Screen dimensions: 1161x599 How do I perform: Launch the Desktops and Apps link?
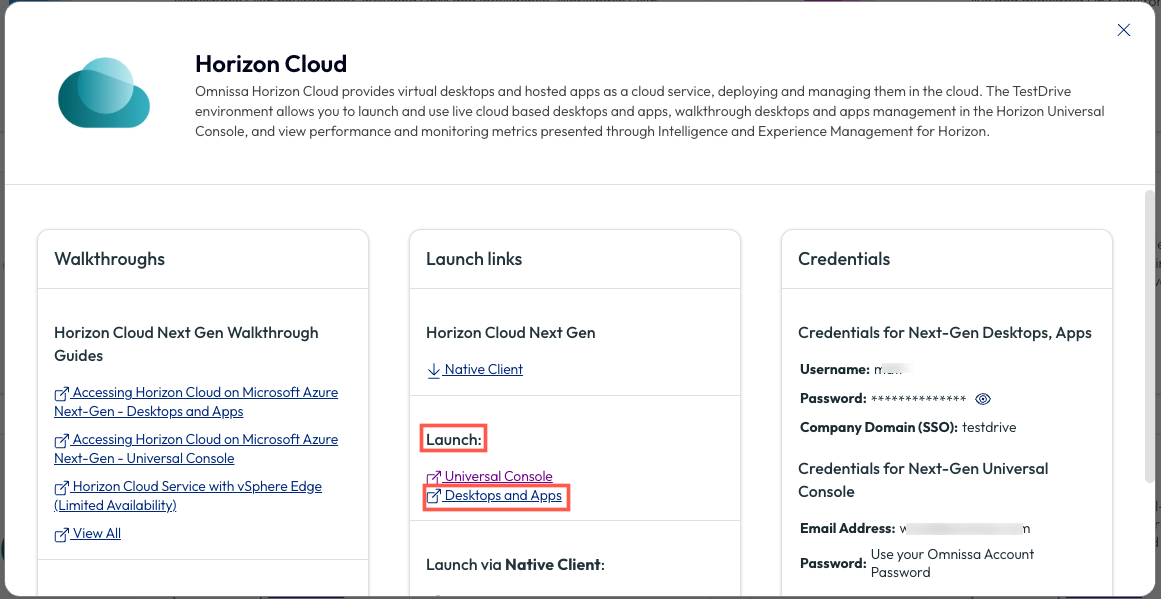[x=503, y=496]
